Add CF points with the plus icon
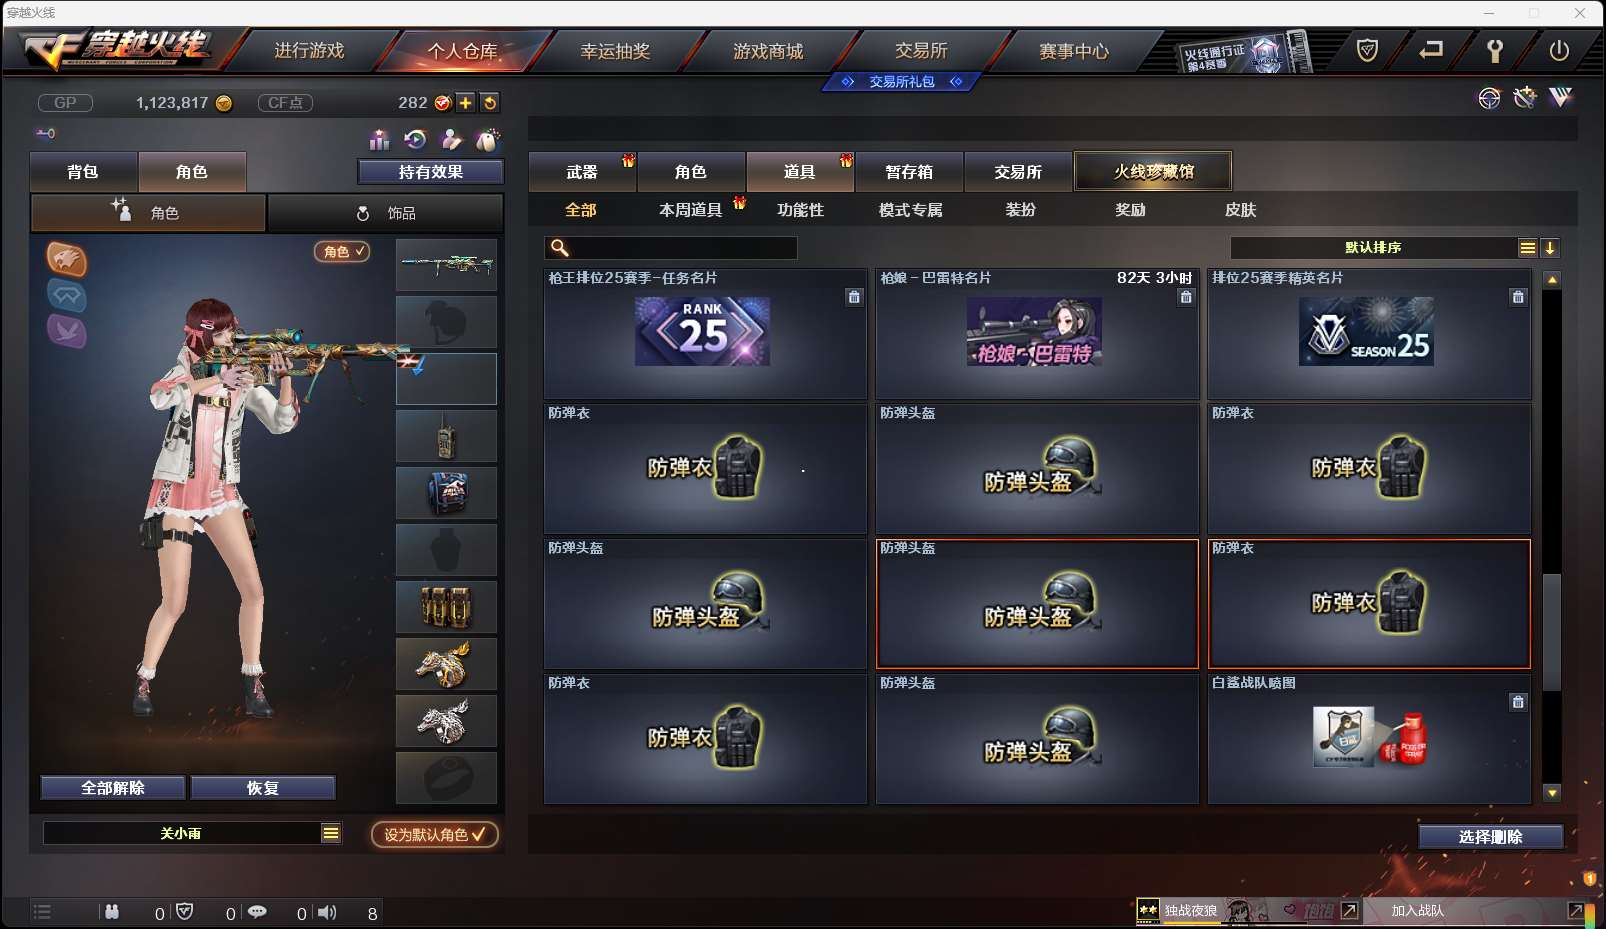 click(466, 103)
